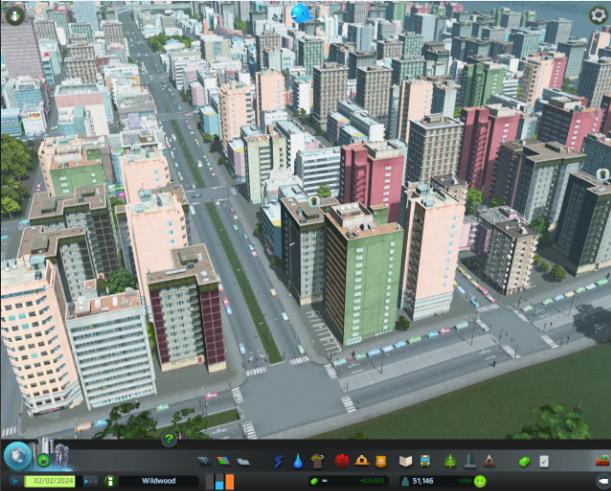Screen dimensions: 611x491
Task: Open the Parks and Decoration menu
Action: point(450,461)
